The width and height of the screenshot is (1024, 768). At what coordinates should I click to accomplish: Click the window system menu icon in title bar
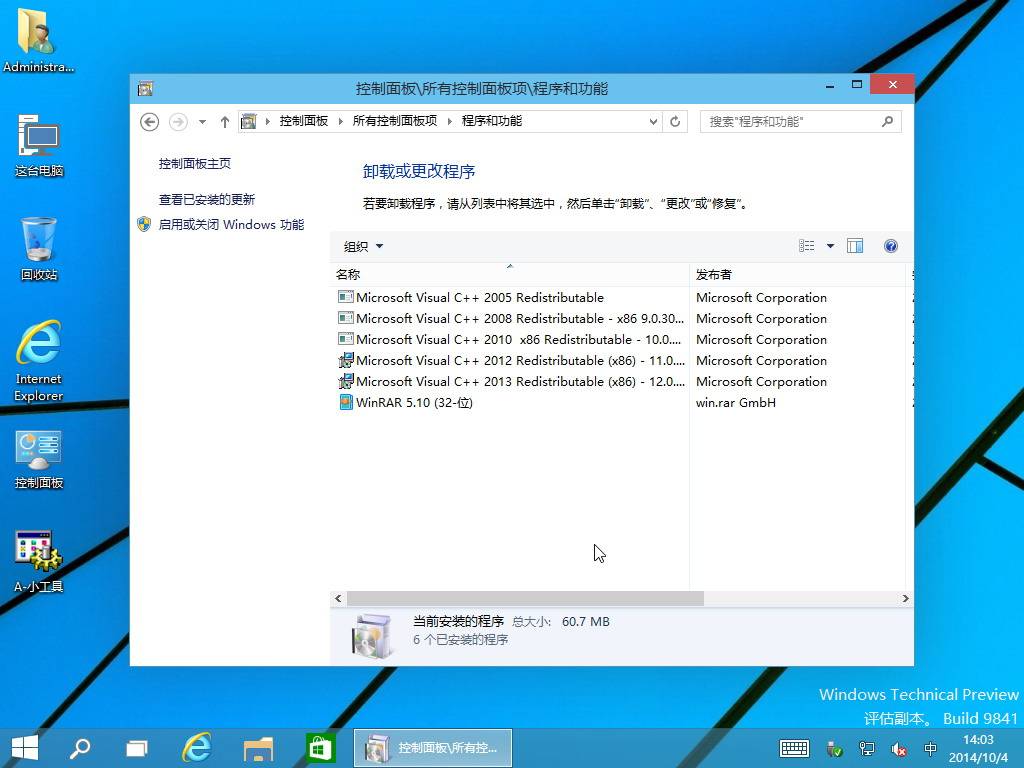145,89
